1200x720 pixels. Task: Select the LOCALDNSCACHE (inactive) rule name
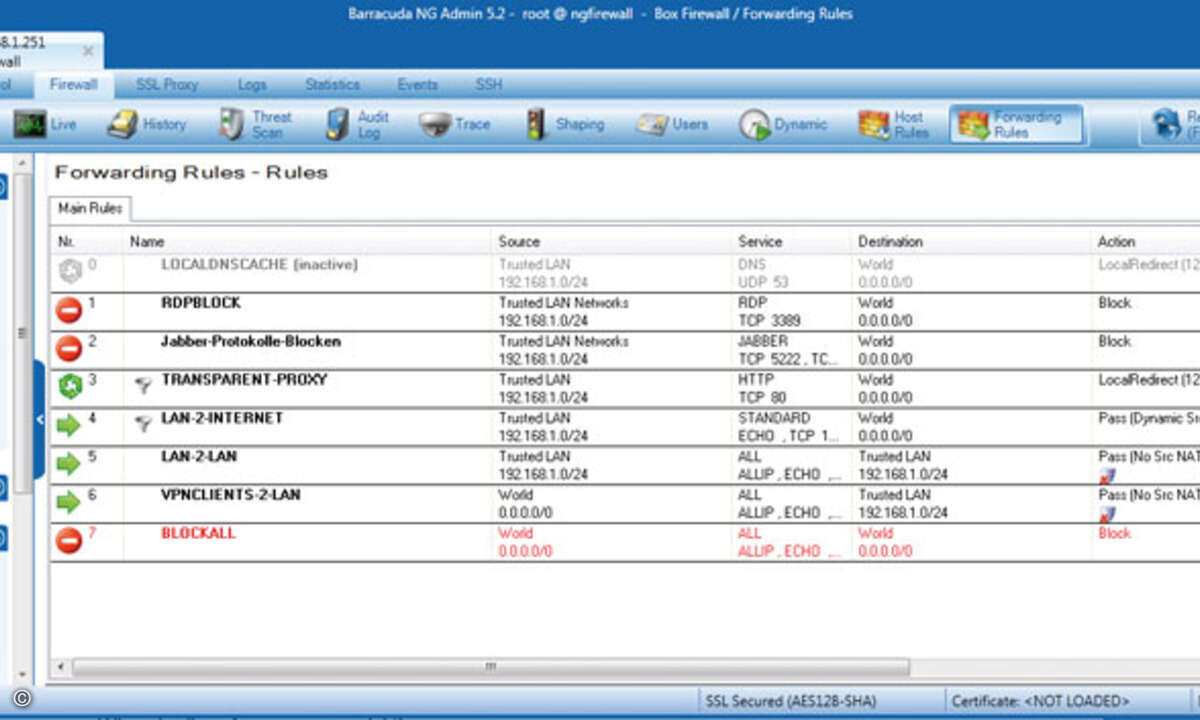pos(259,265)
